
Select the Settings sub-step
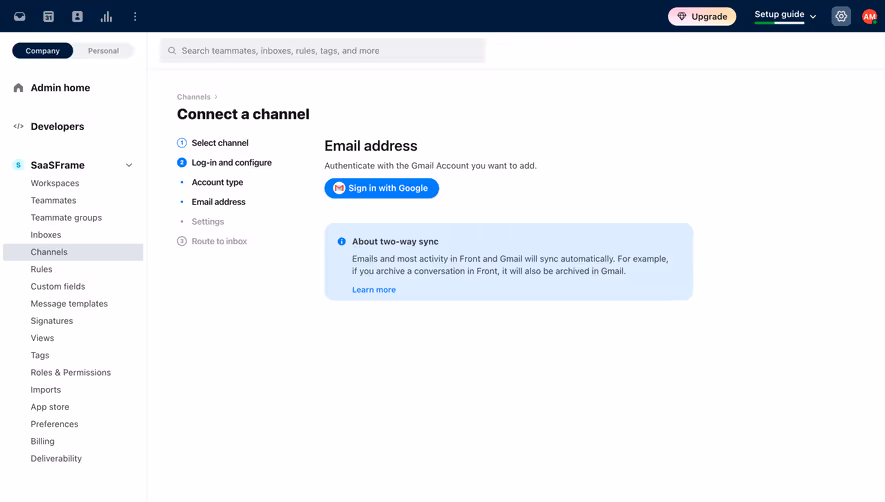tap(208, 222)
